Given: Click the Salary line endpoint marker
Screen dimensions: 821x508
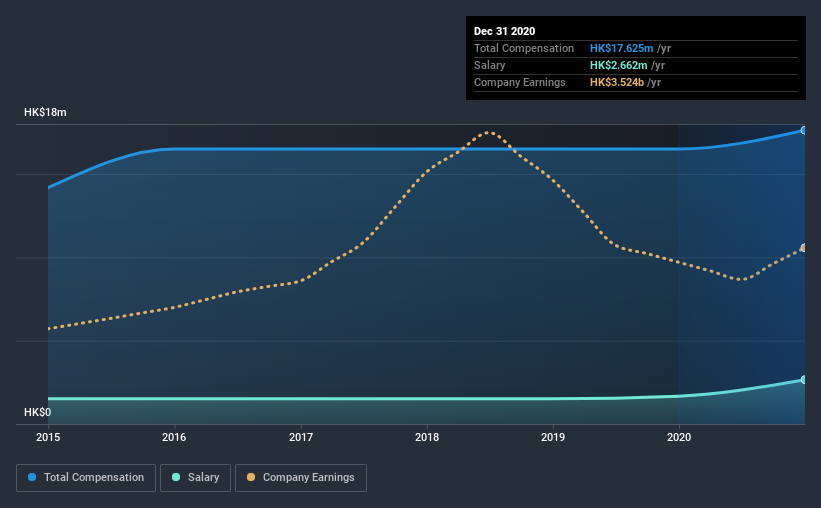Looking at the screenshot, I should pyautogui.click(x=803, y=380).
